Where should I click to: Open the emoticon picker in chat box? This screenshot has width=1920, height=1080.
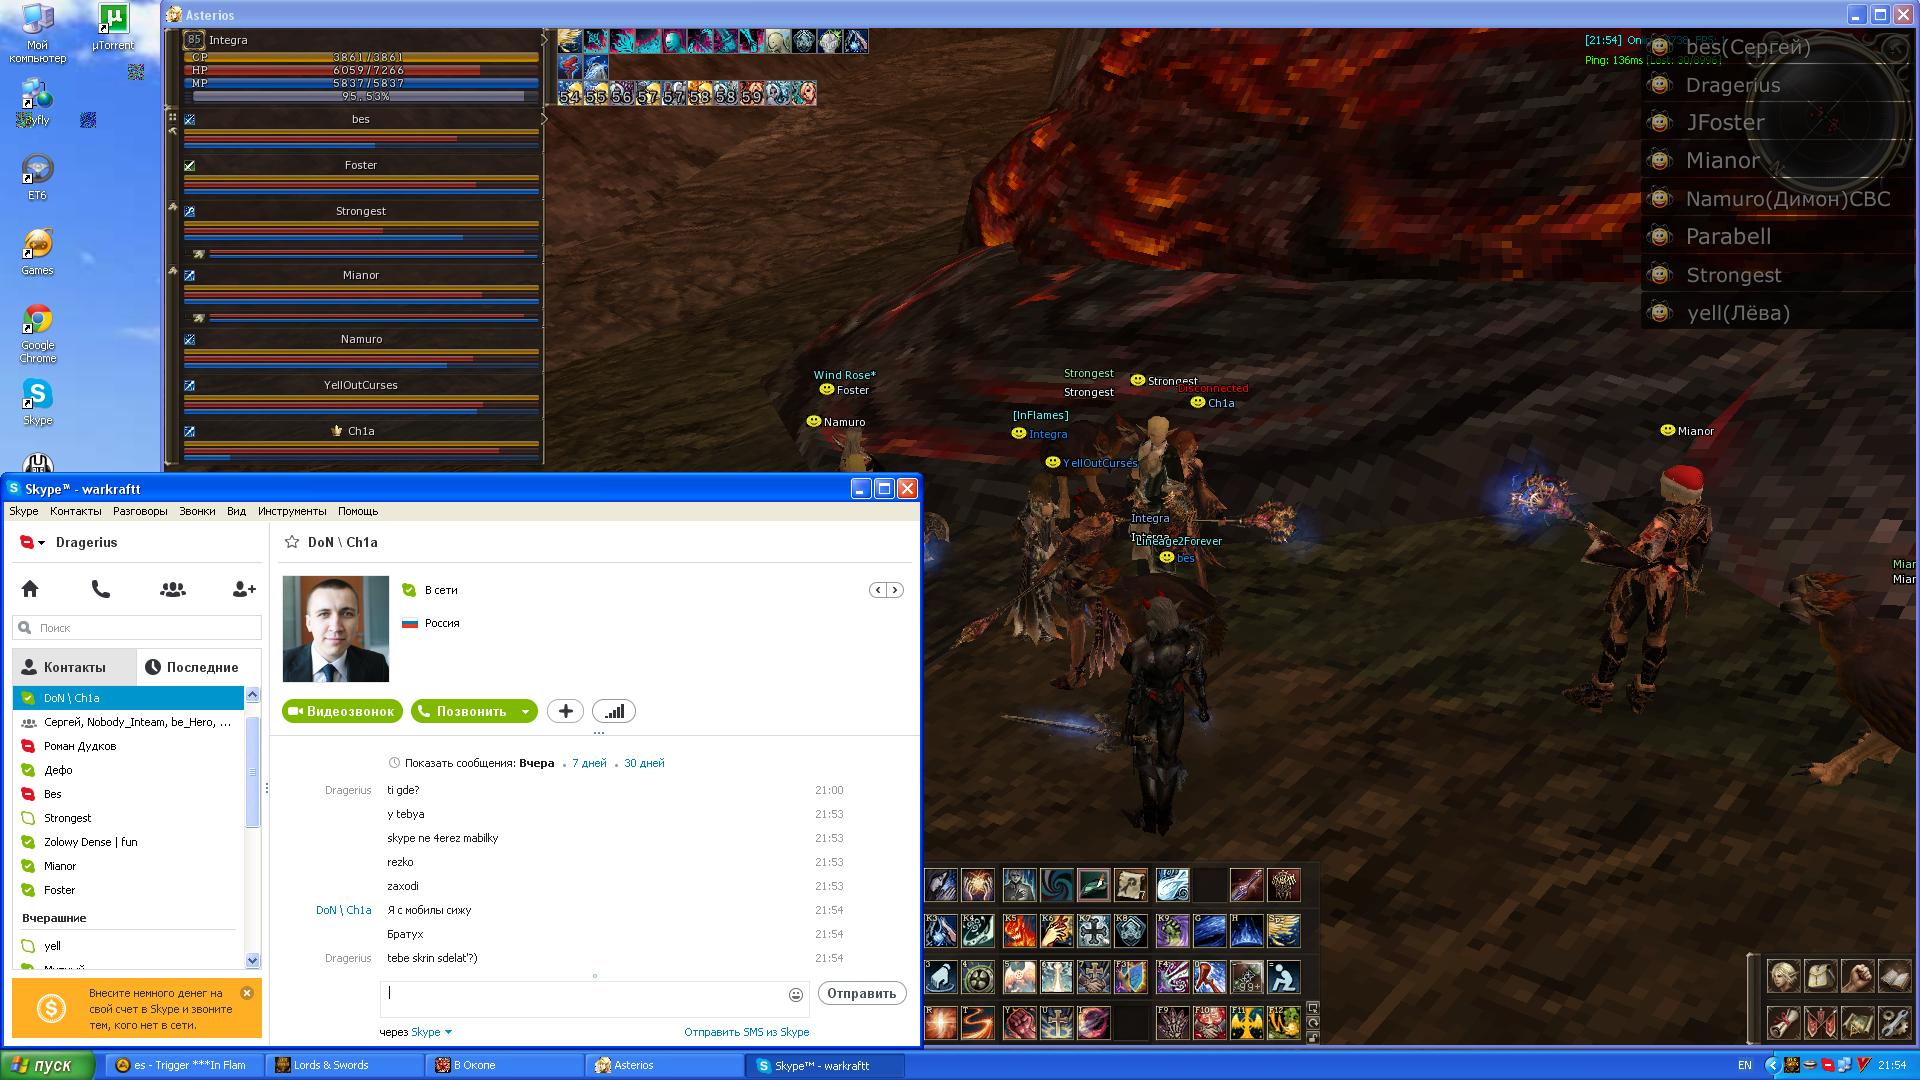(796, 994)
